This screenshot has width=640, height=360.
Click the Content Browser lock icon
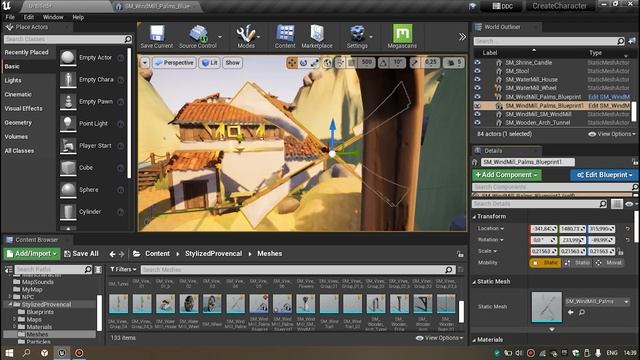pos(460,254)
